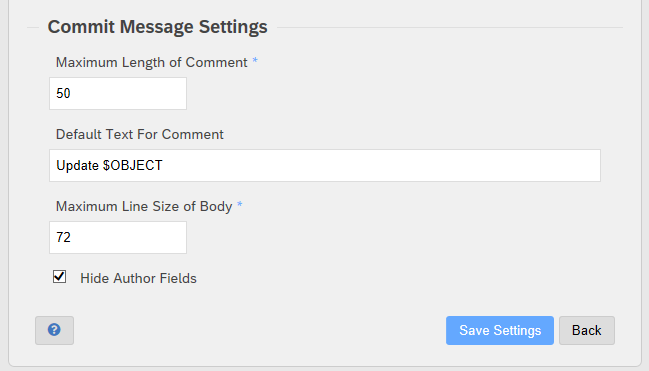Click the word Update in default comment field

[x=77, y=165]
